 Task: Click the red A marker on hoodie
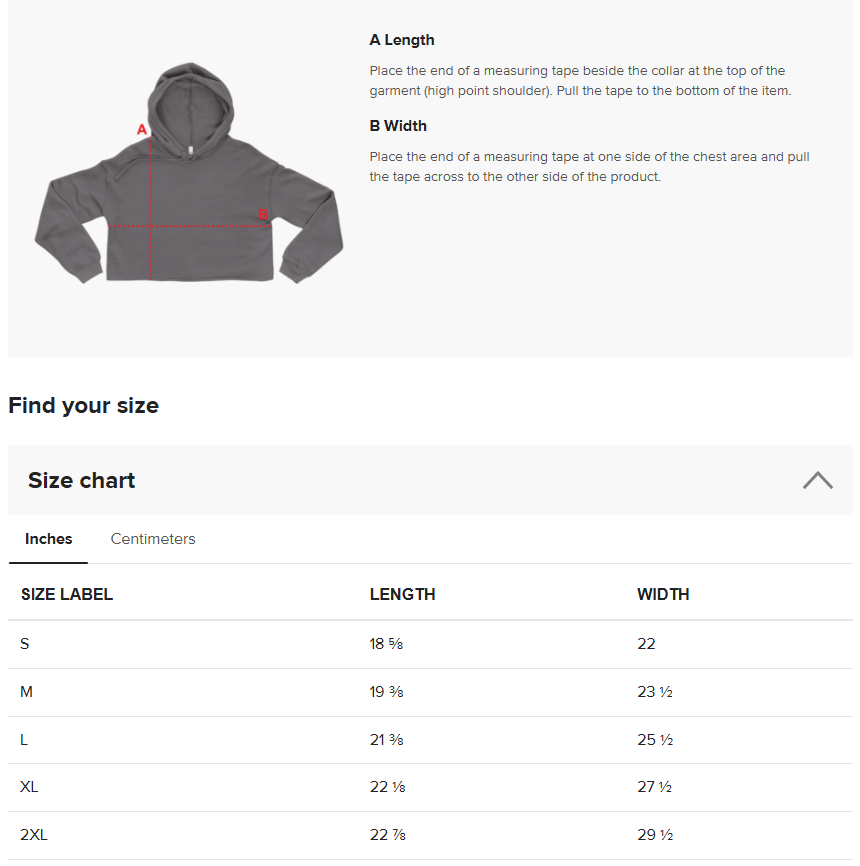tap(142, 129)
